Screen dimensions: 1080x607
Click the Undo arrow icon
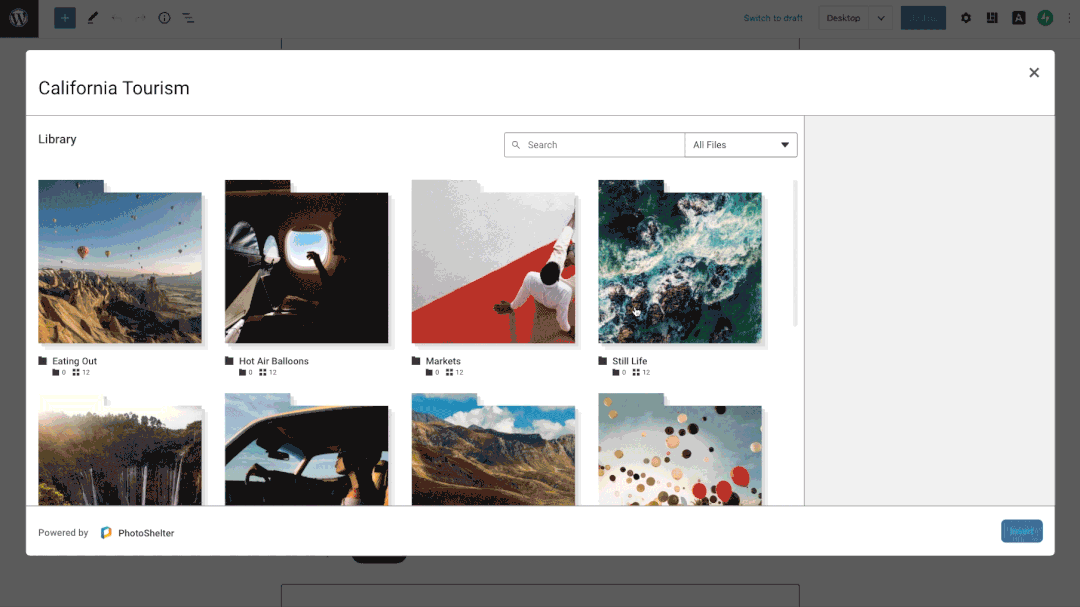click(x=117, y=17)
